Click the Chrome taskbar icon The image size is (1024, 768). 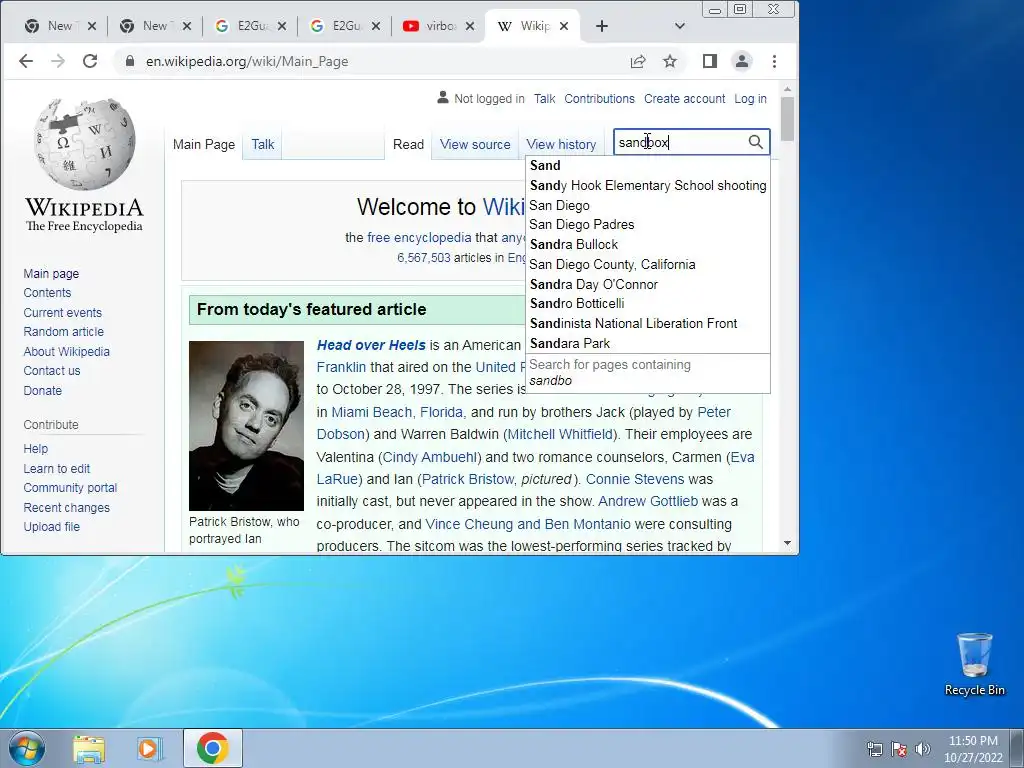(x=212, y=748)
